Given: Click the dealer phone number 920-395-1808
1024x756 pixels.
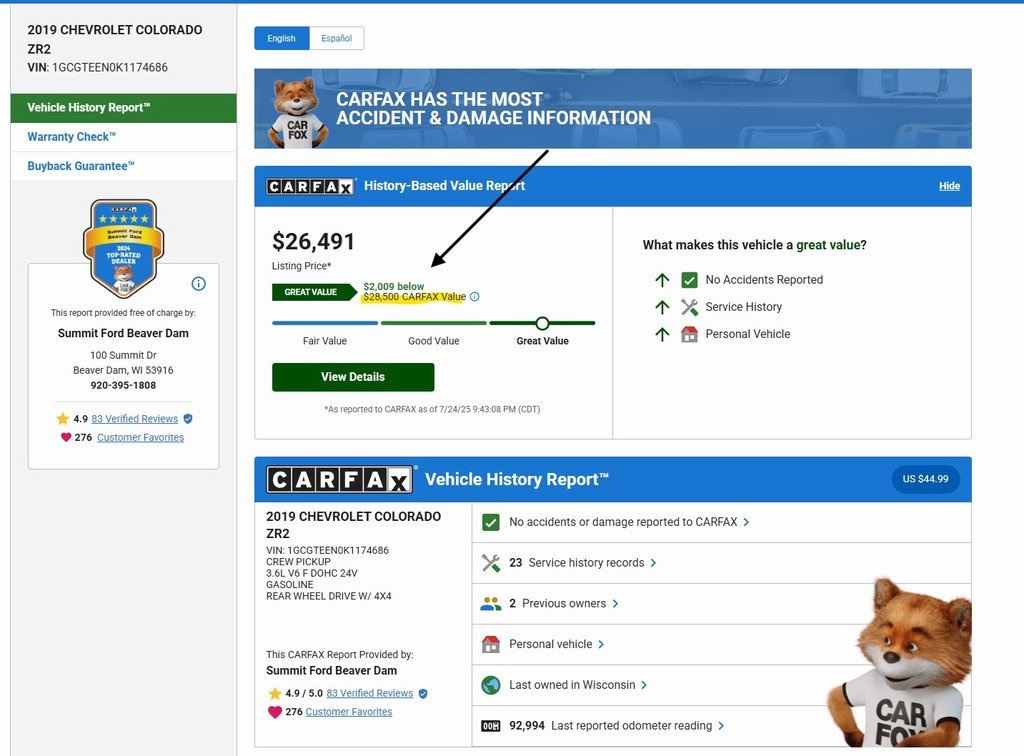Looking at the screenshot, I should [x=123, y=385].
